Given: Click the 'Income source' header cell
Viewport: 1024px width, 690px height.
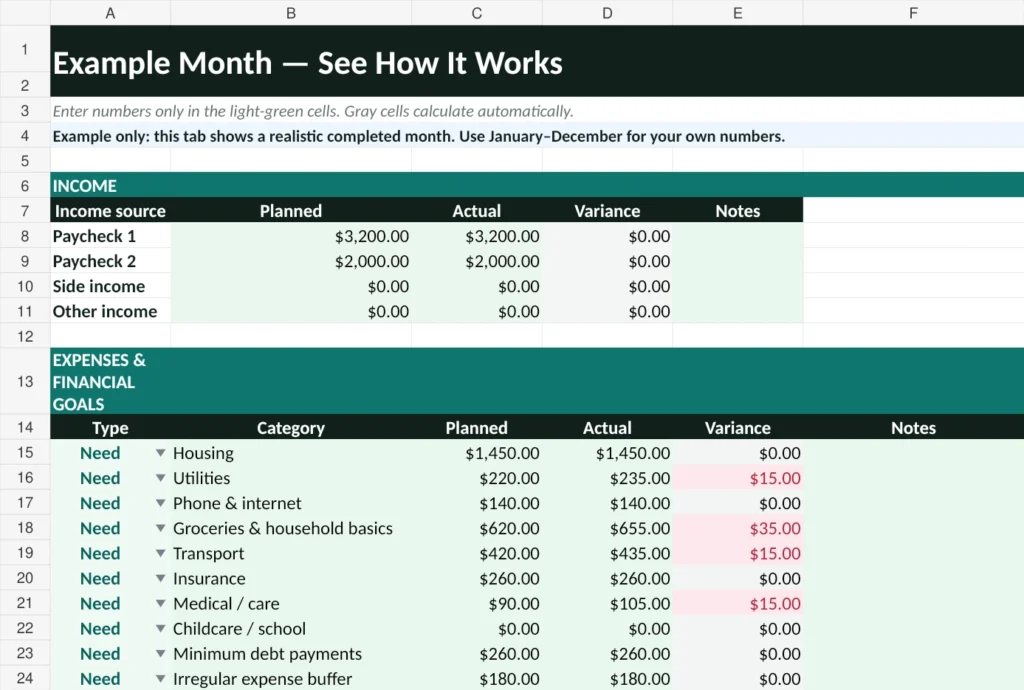Looking at the screenshot, I should [x=110, y=211].
